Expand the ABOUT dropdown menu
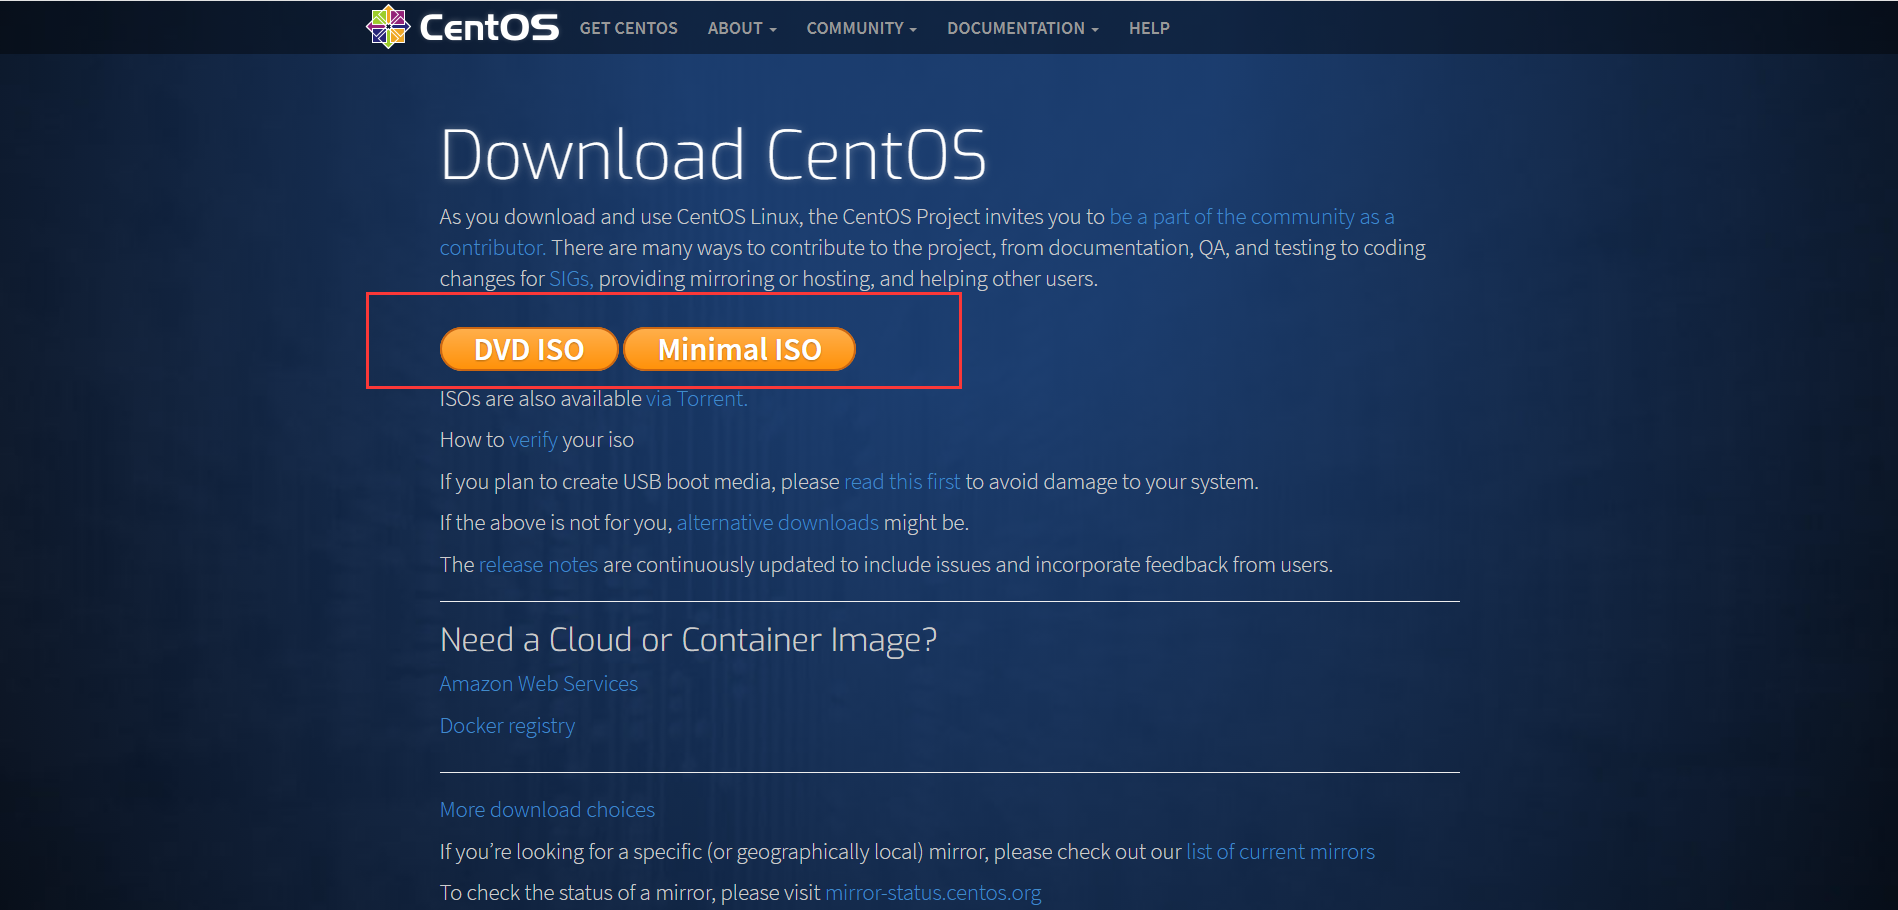Screen dimensions: 1898x910 pyautogui.click(x=742, y=28)
